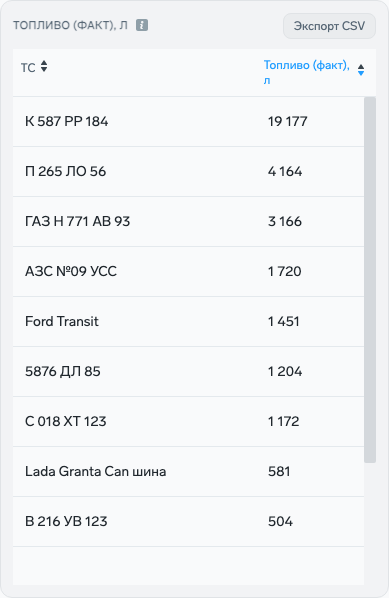
Task: Click the fuel value 4 164
Action: tap(285, 171)
